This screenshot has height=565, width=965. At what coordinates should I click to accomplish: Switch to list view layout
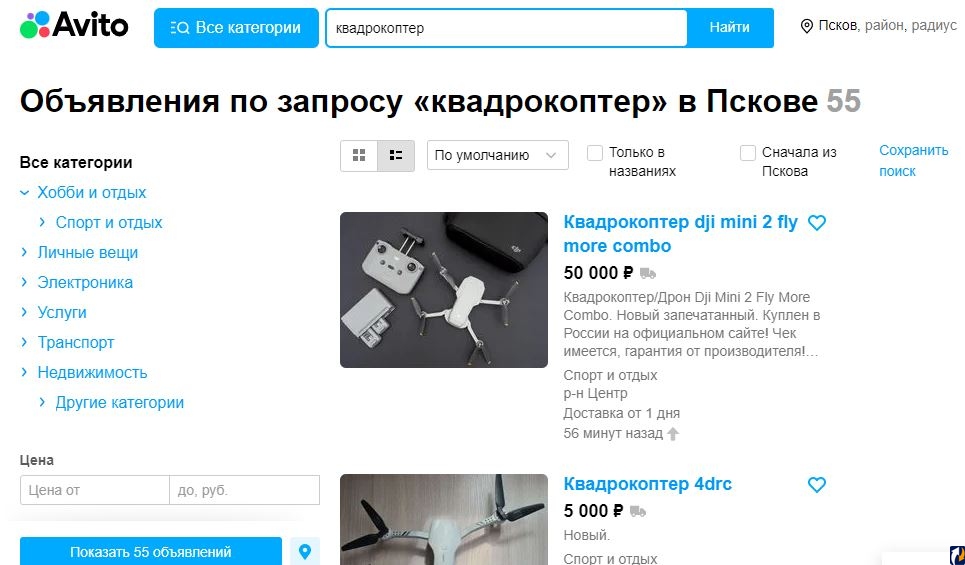pyautogui.click(x=396, y=155)
